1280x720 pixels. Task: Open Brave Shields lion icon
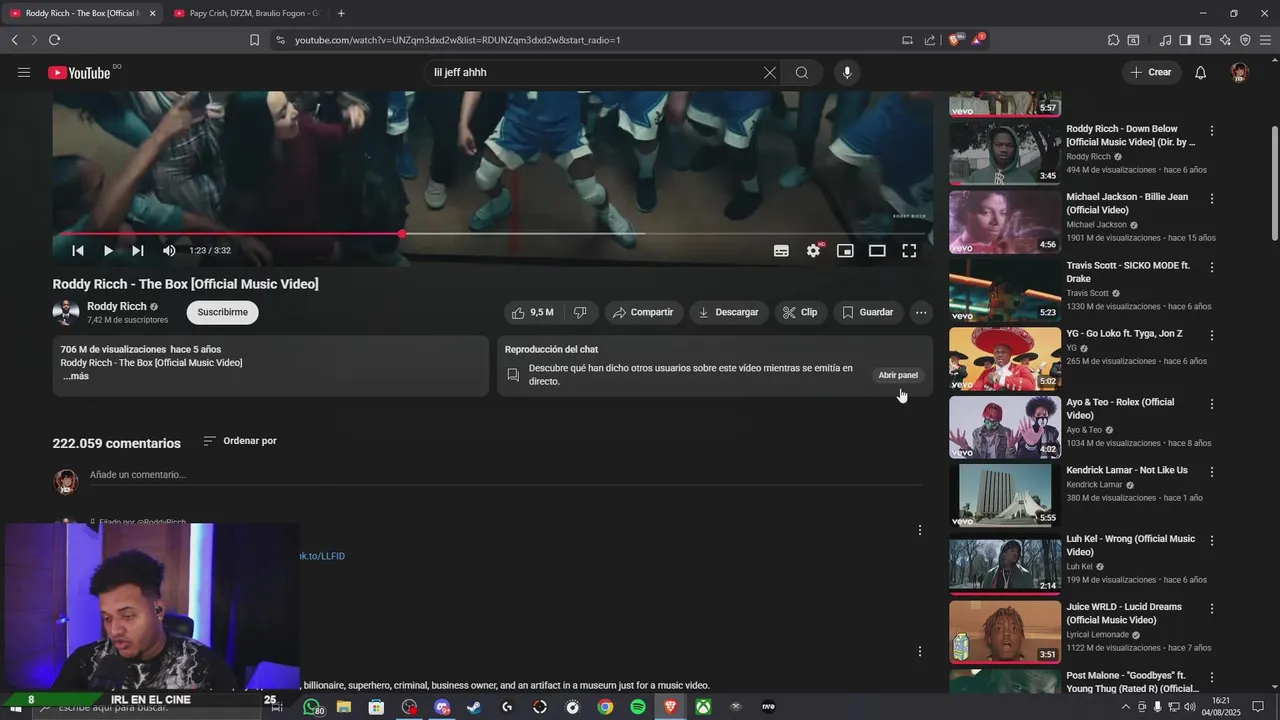point(954,40)
